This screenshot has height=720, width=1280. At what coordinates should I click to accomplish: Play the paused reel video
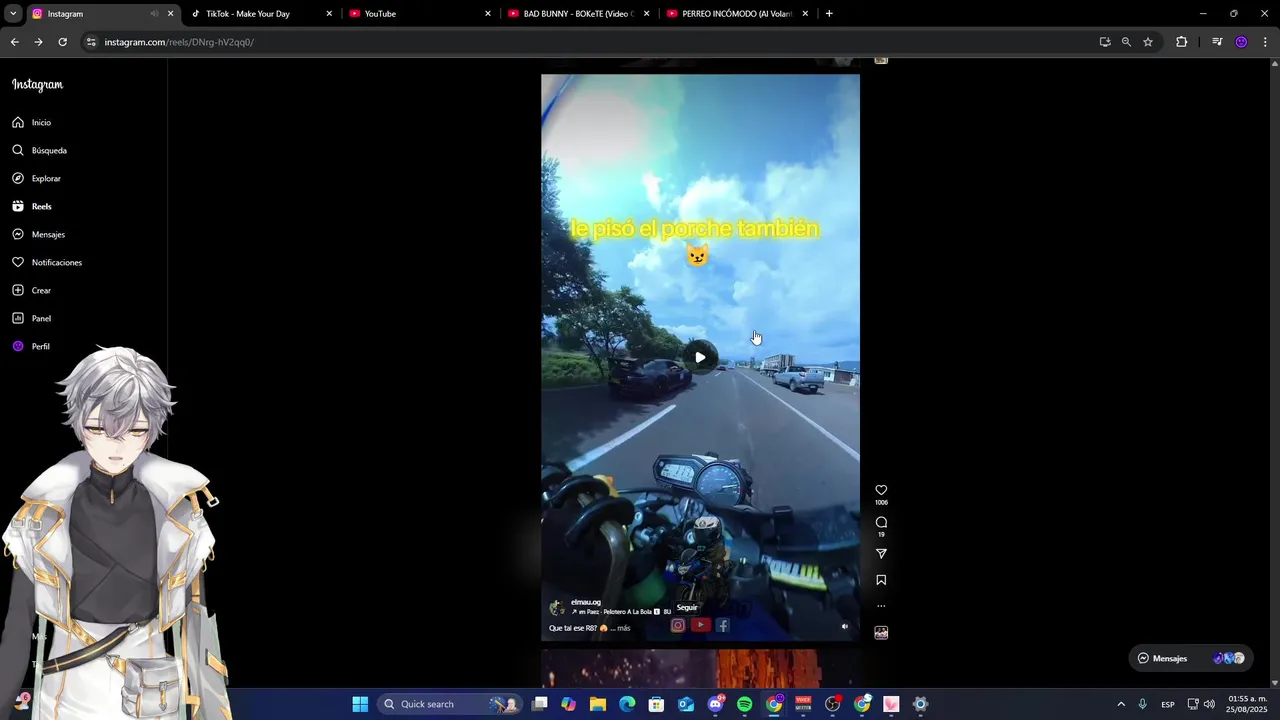click(x=700, y=357)
